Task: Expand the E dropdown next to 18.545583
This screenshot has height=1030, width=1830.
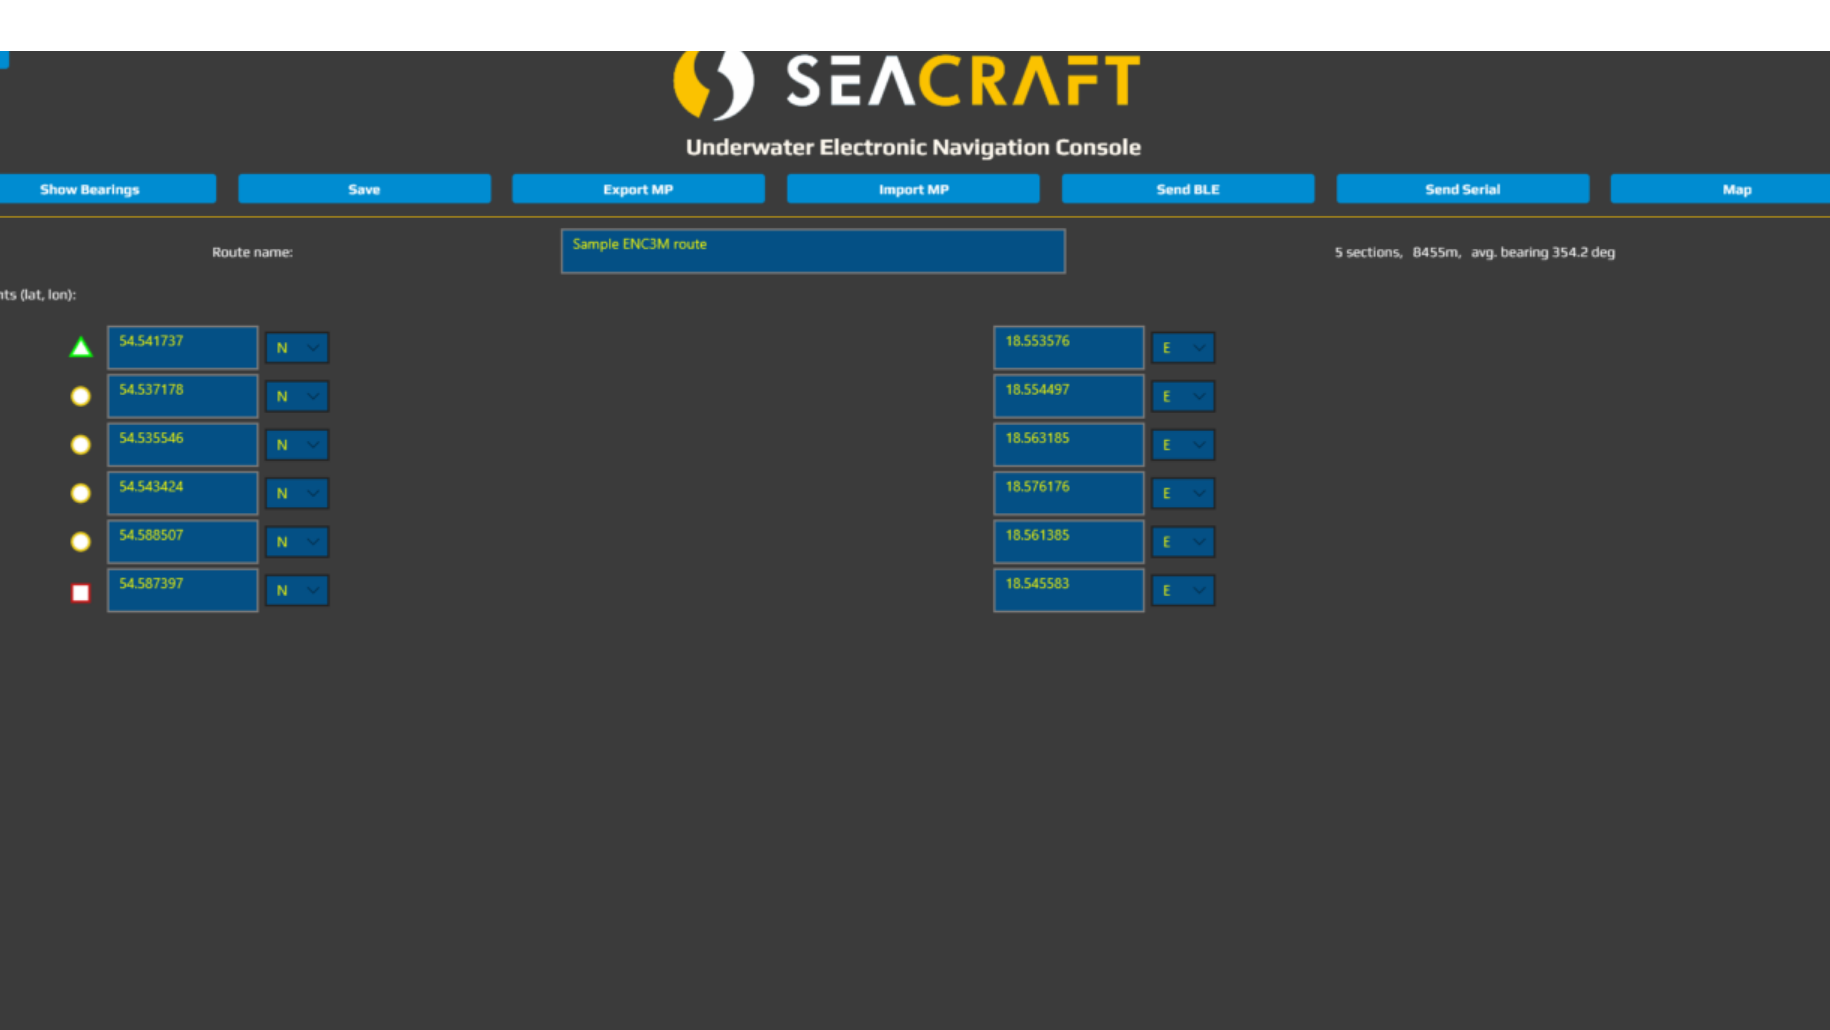Action: click(x=1183, y=590)
